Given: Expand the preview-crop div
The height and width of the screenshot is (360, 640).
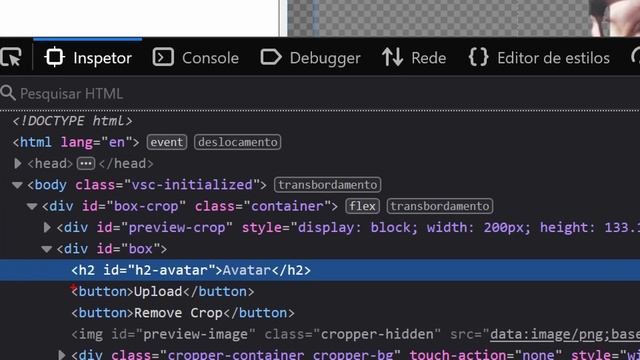Looking at the screenshot, I should [x=47, y=227].
